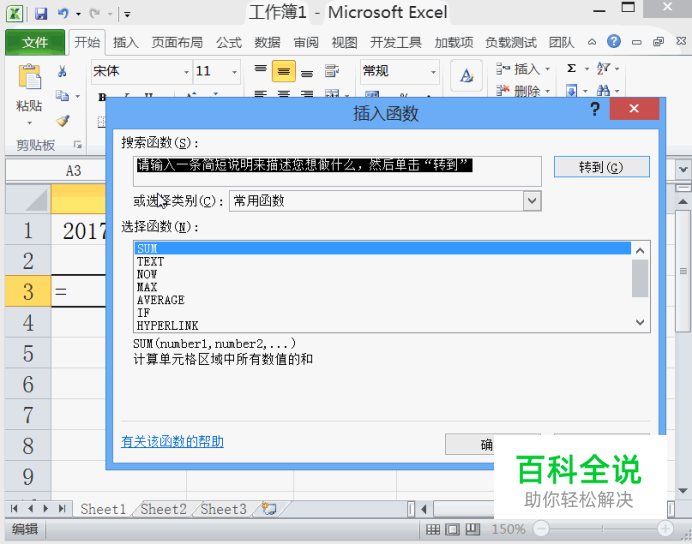Click the dialog help question mark

(x=595, y=109)
